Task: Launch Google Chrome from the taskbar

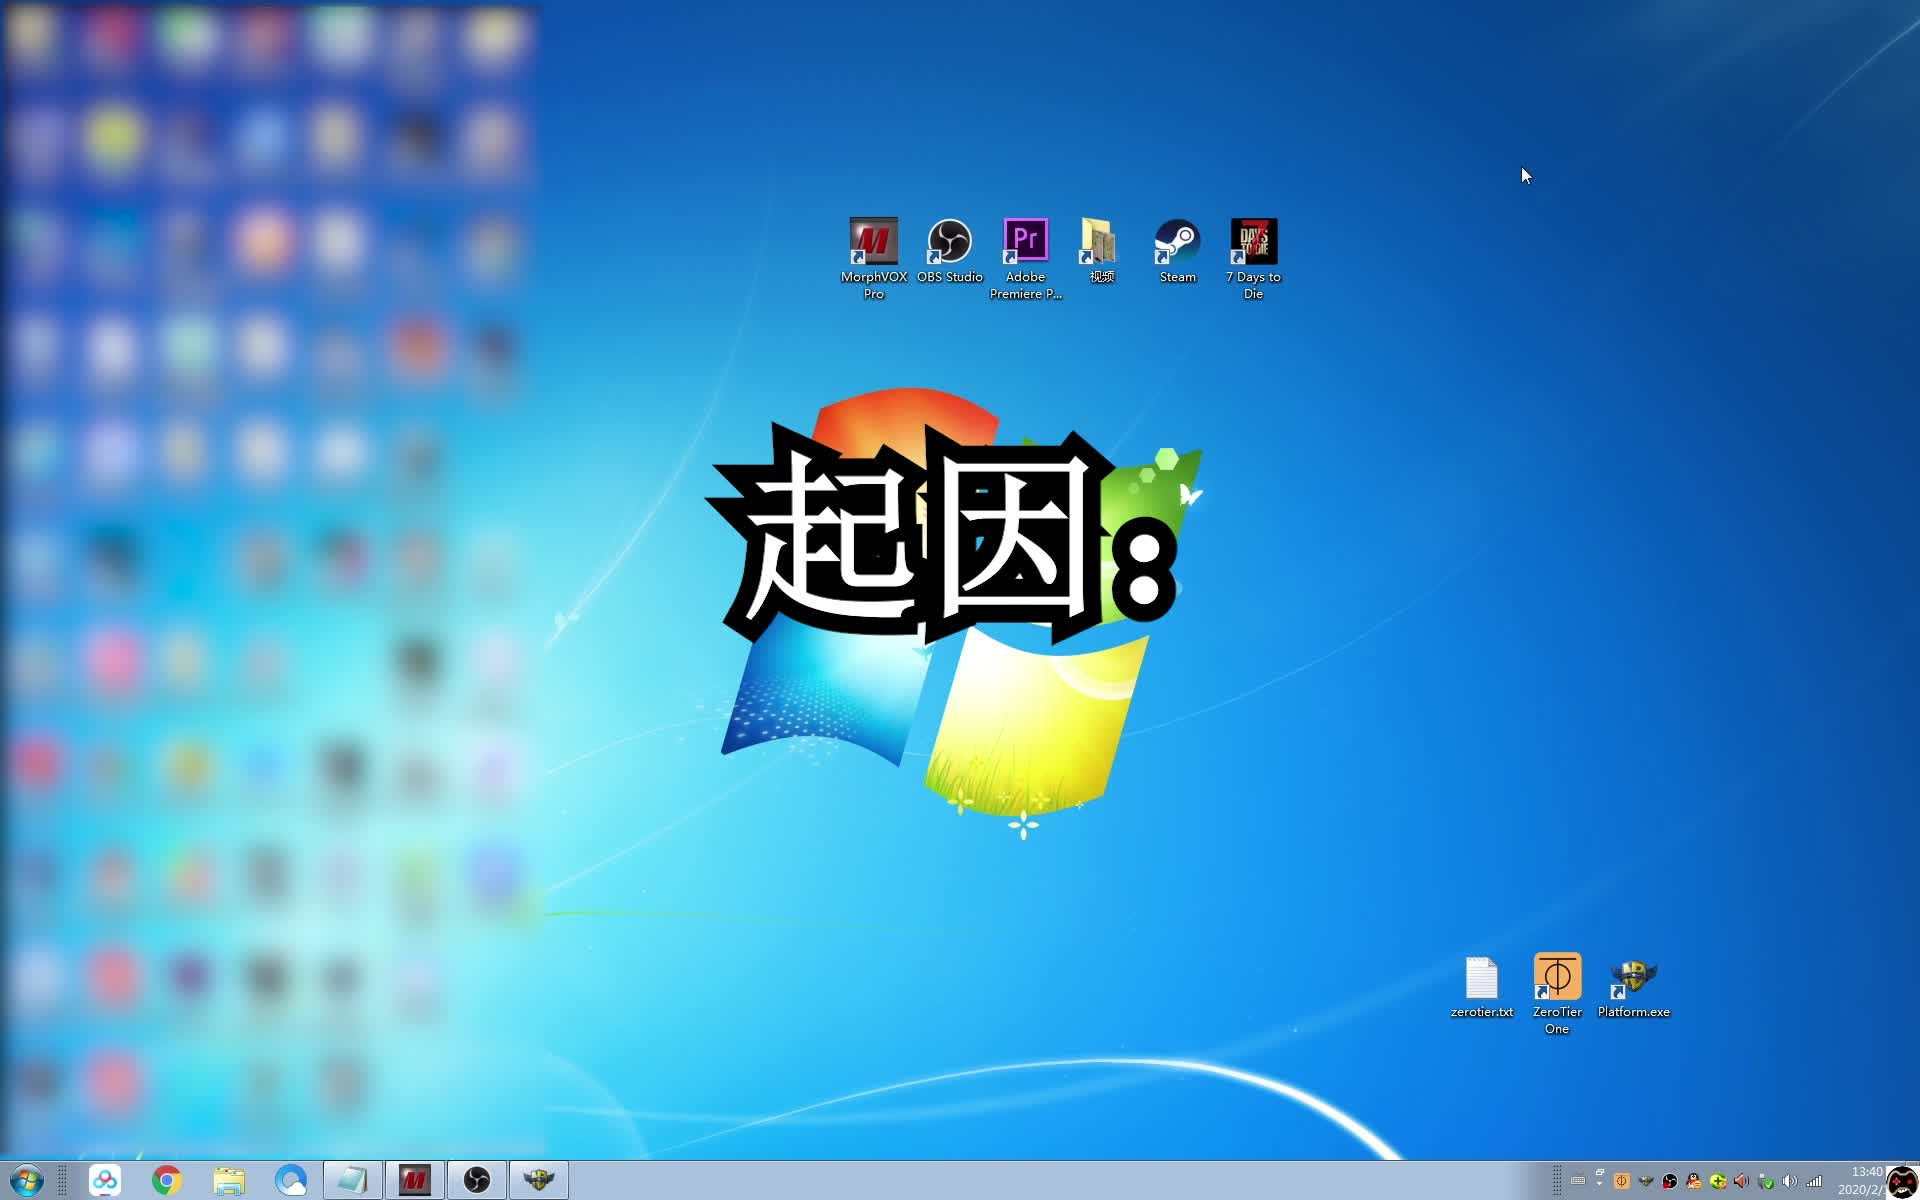Action: pos(167,1181)
